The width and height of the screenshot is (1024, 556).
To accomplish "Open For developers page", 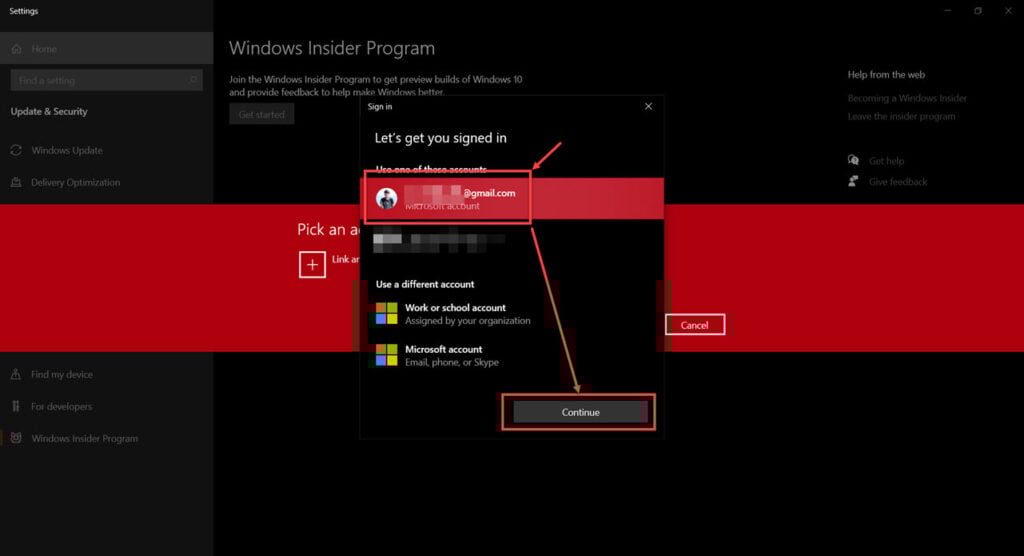I will pyautogui.click(x=106, y=406).
